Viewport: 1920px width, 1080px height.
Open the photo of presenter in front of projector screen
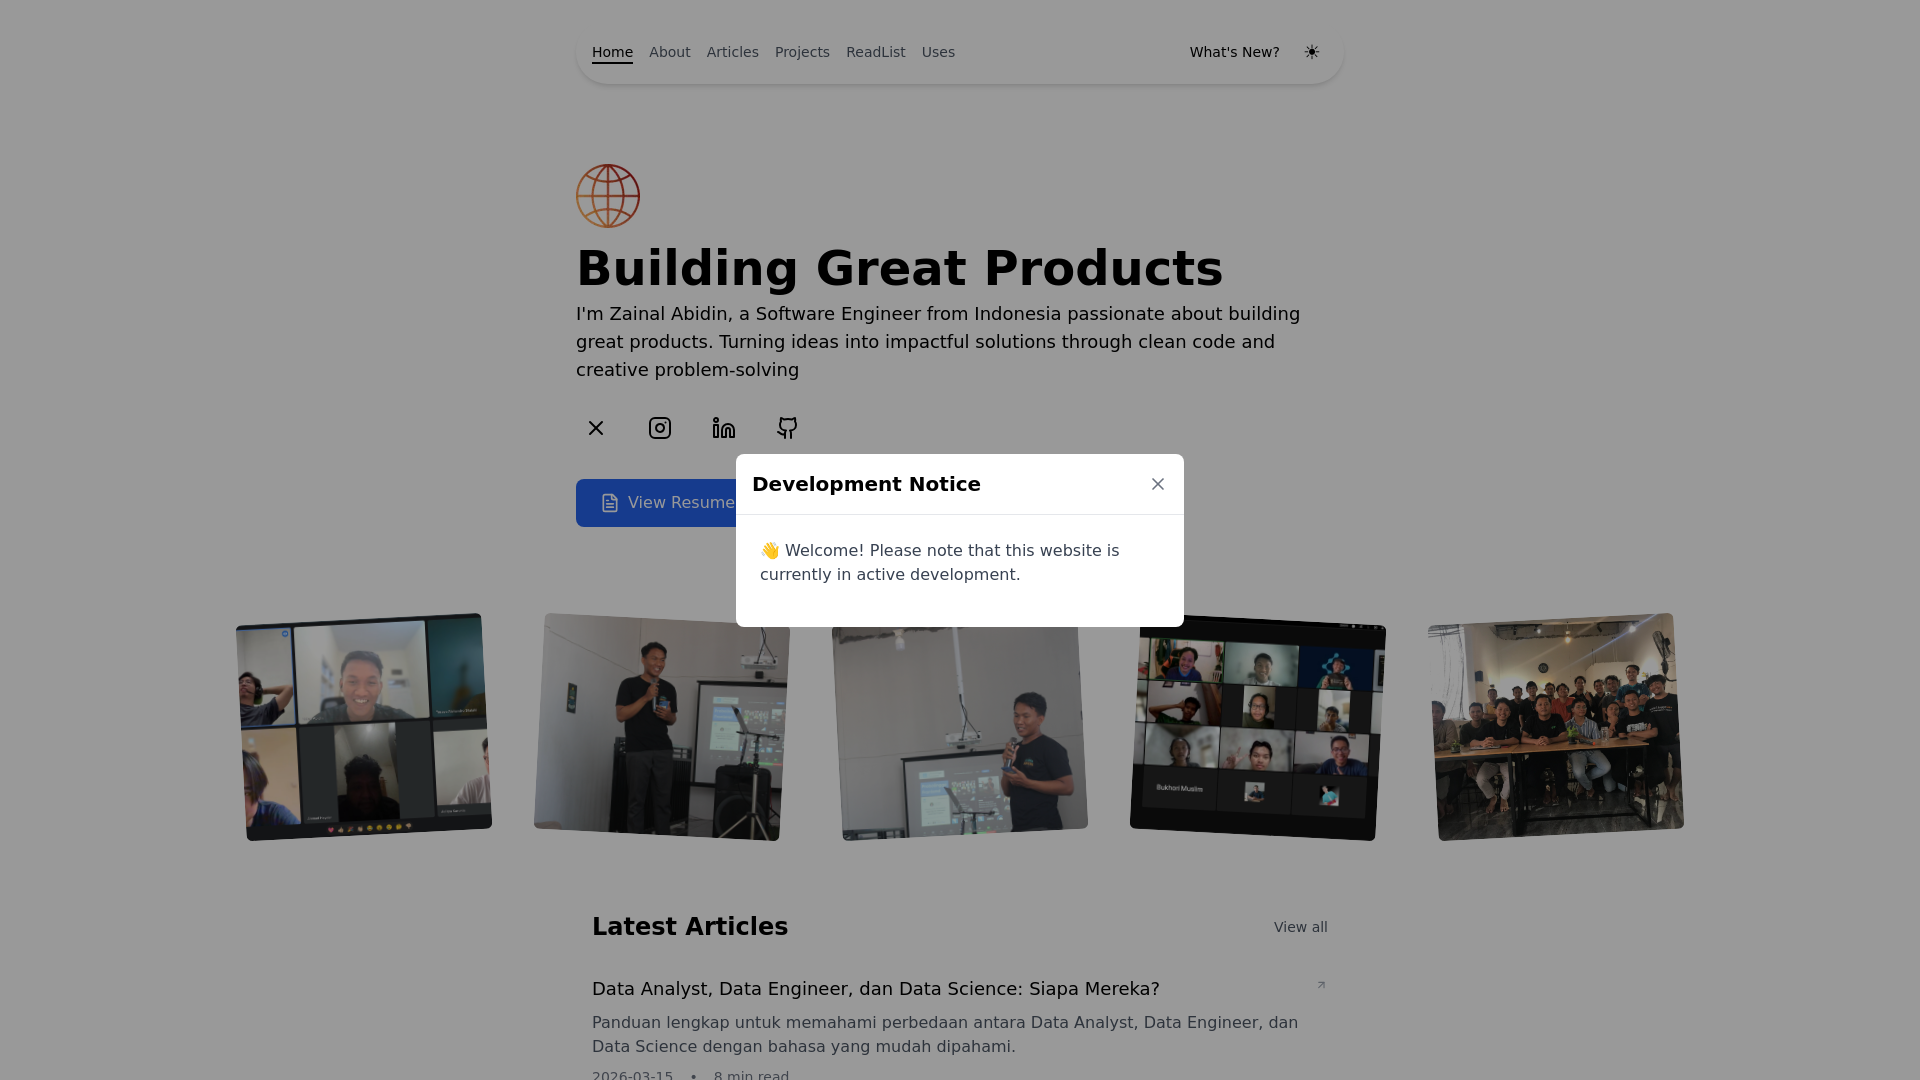(960, 733)
